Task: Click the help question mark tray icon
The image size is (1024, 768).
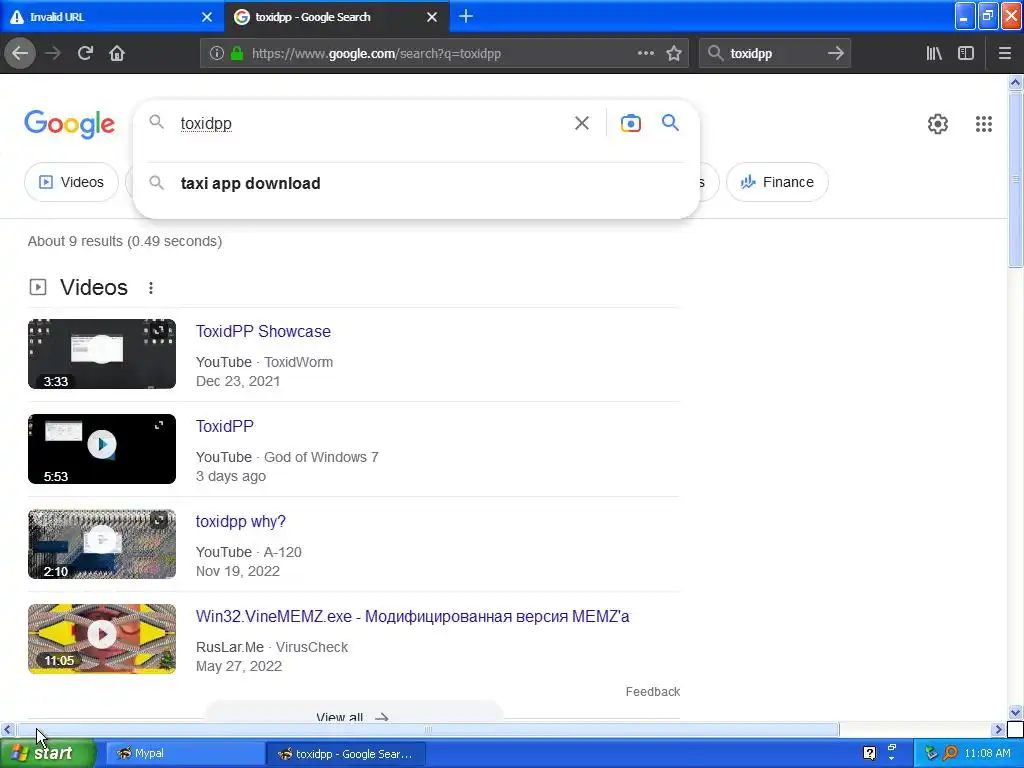Action: point(869,753)
